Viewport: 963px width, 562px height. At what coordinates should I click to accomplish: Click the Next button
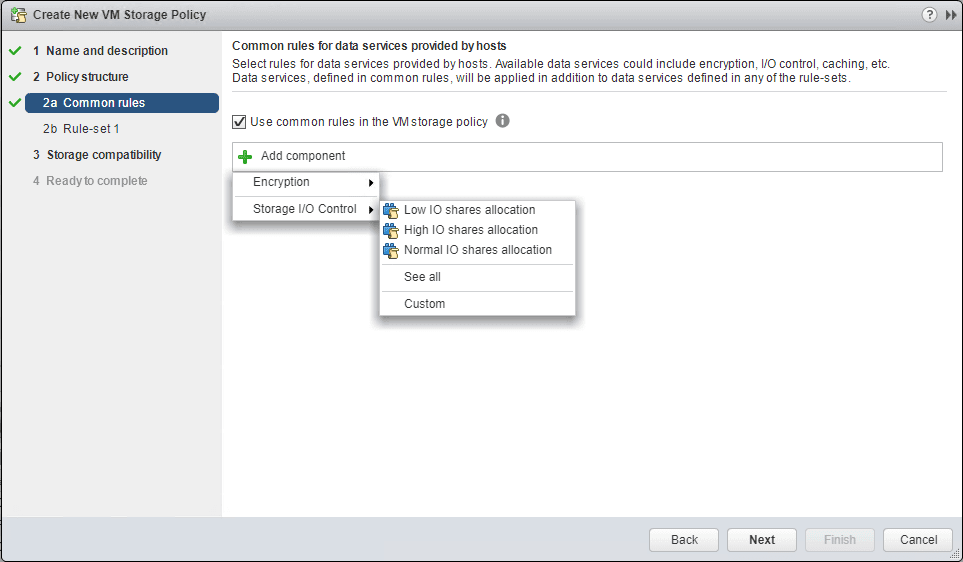(x=762, y=540)
